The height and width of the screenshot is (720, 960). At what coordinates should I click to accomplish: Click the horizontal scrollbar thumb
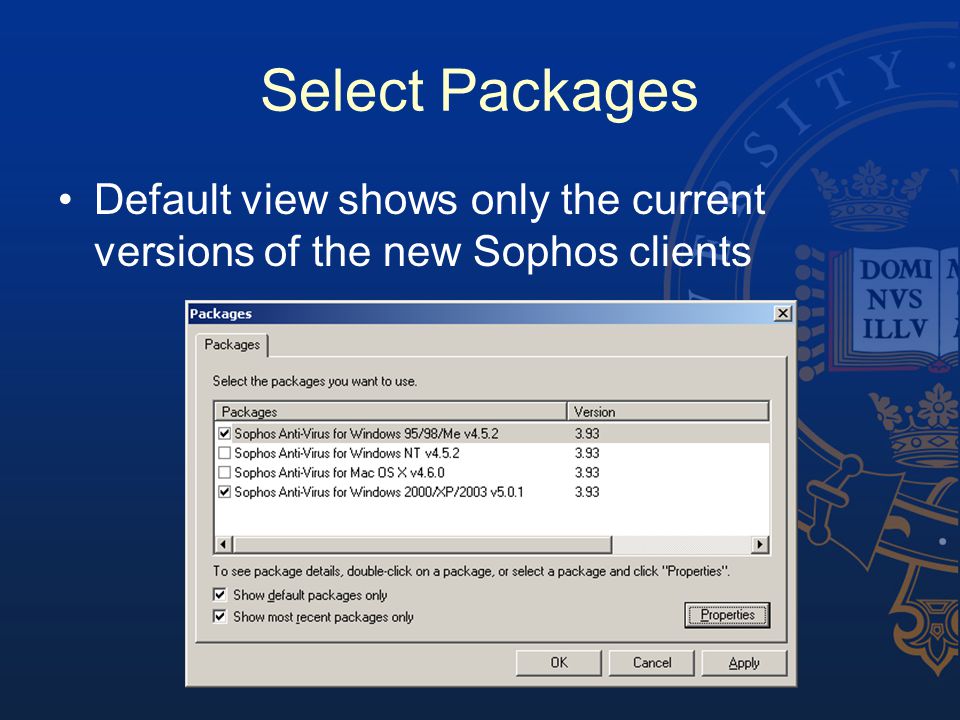[422, 544]
